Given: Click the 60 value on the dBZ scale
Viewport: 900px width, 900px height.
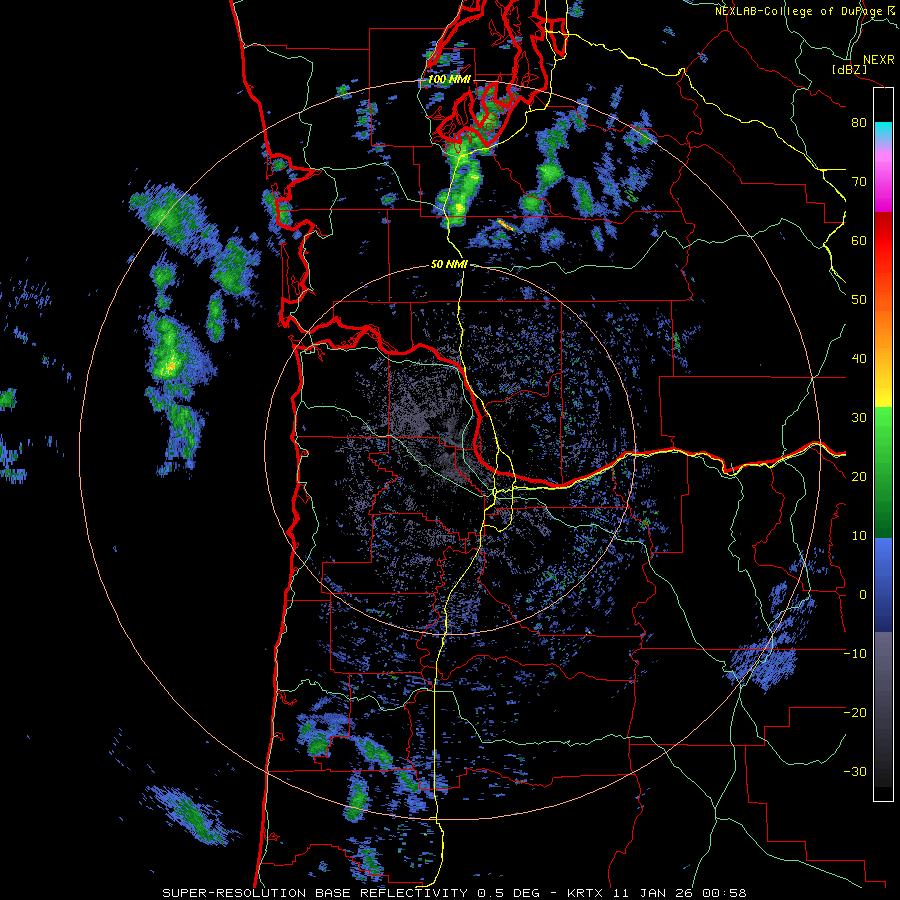Looking at the screenshot, I should pos(859,240).
